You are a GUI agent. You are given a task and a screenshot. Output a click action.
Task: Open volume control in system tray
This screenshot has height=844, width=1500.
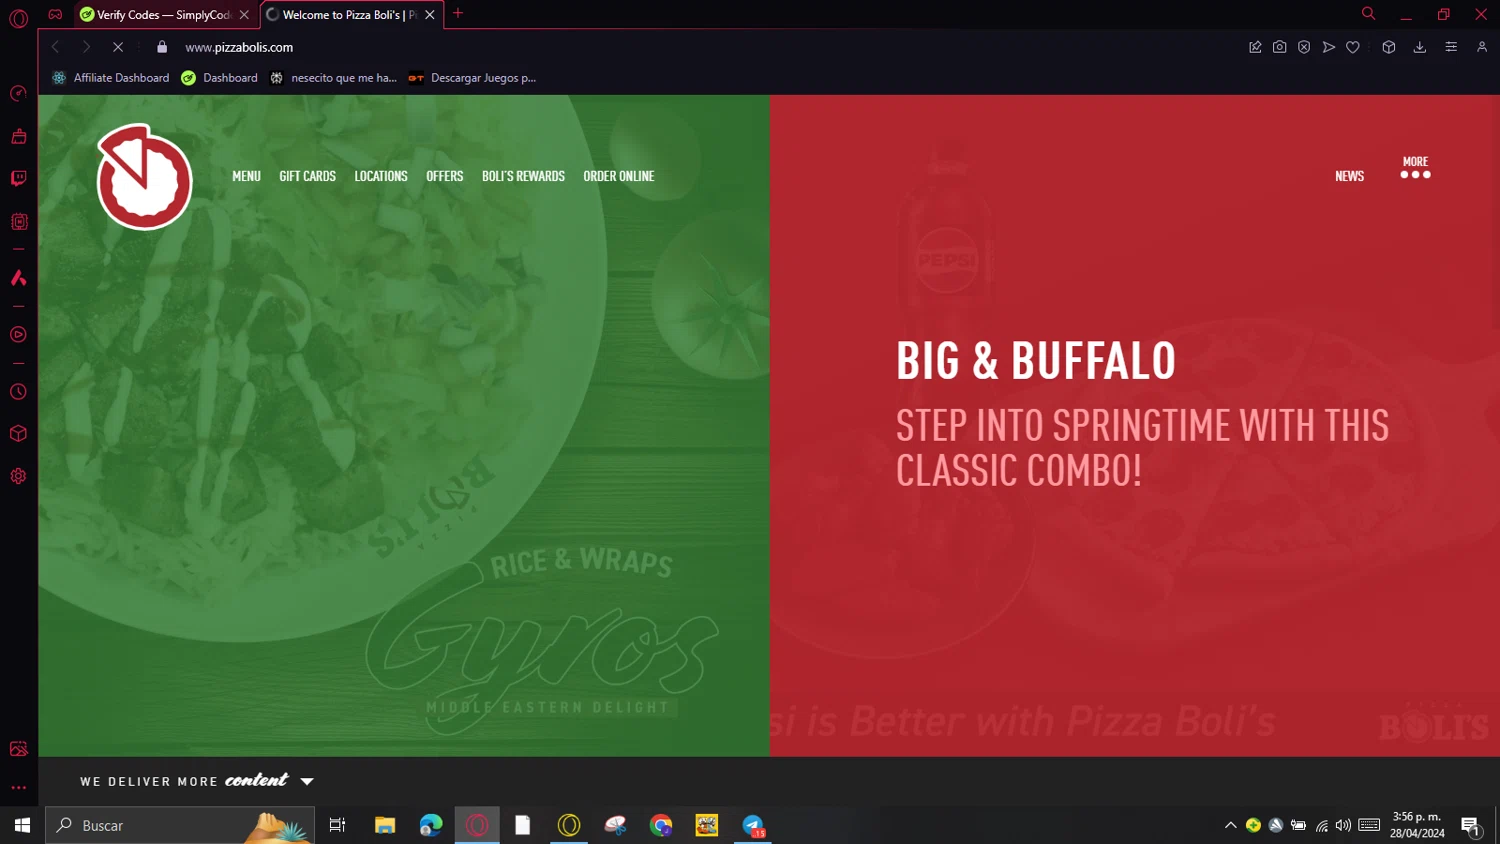[x=1343, y=825]
